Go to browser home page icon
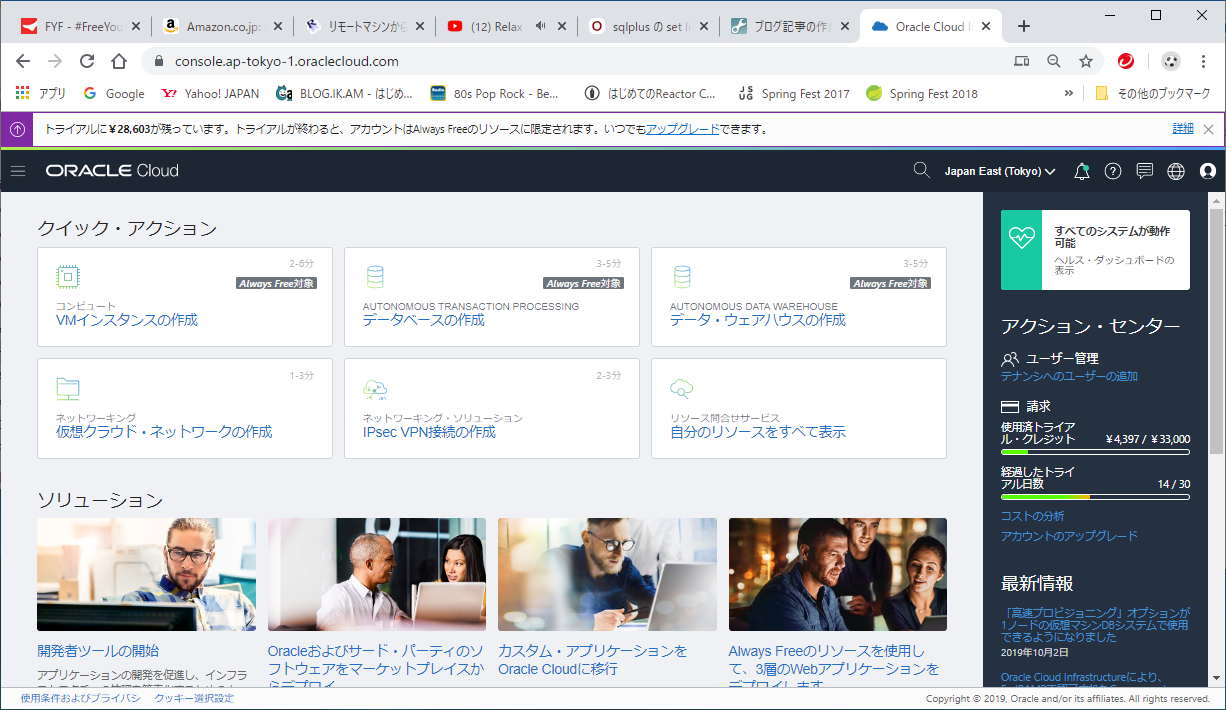1226x710 pixels. click(x=119, y=61)
